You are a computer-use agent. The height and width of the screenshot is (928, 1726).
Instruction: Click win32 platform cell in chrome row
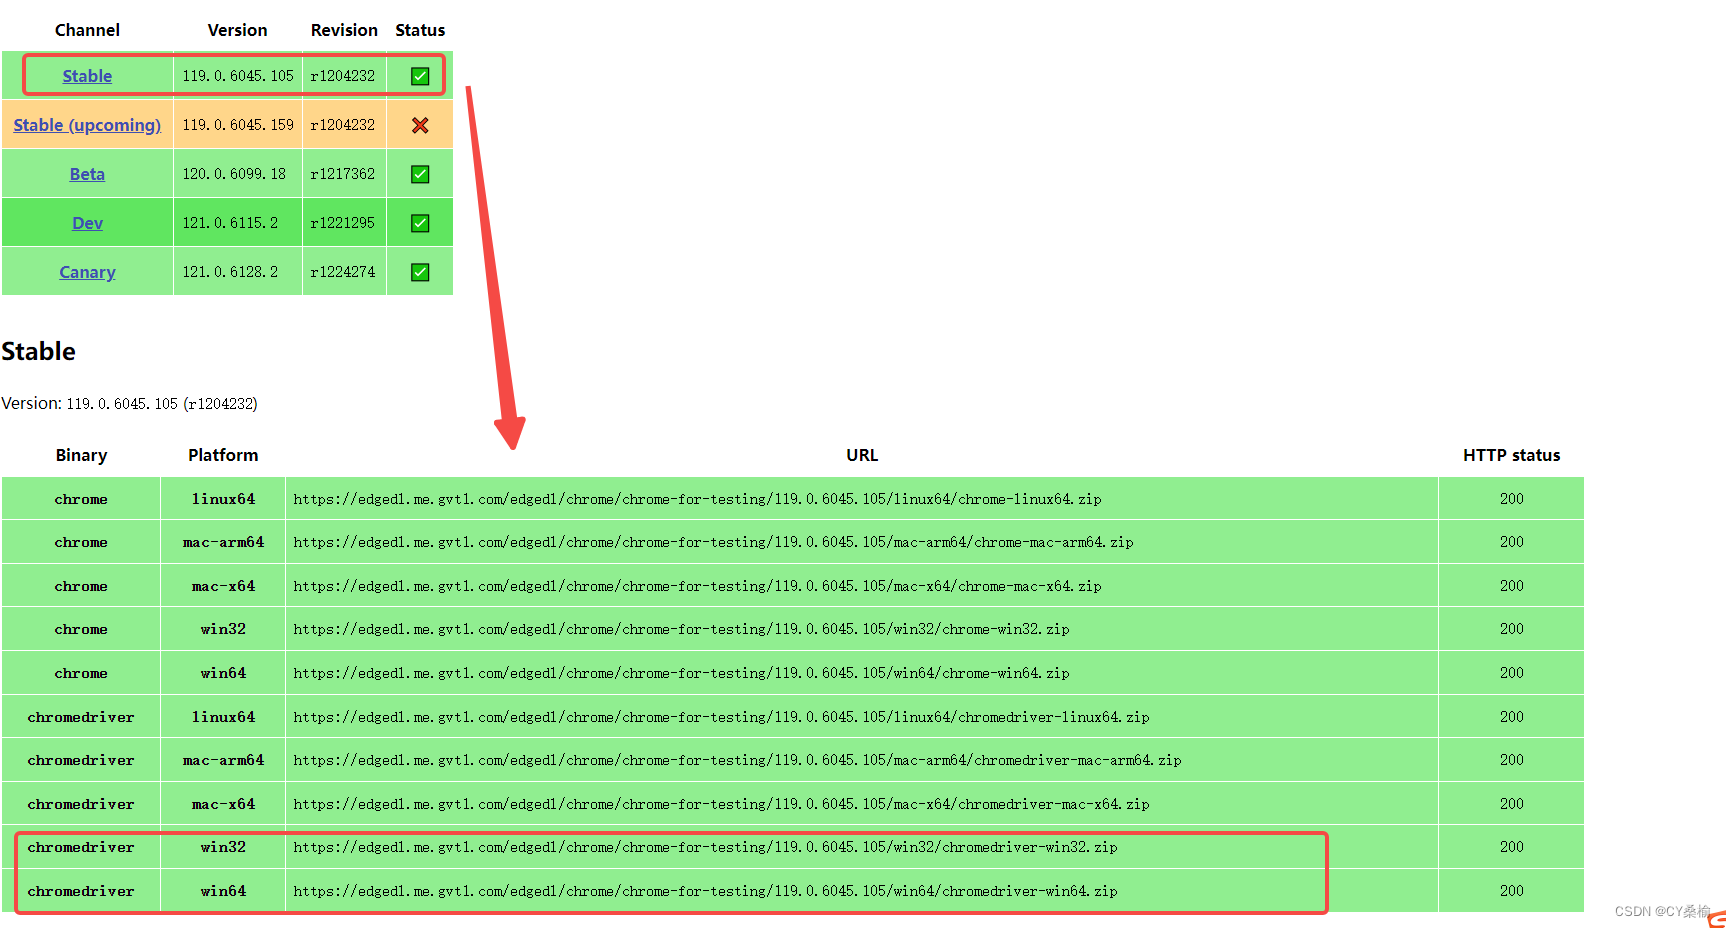(x=223, y=629)
